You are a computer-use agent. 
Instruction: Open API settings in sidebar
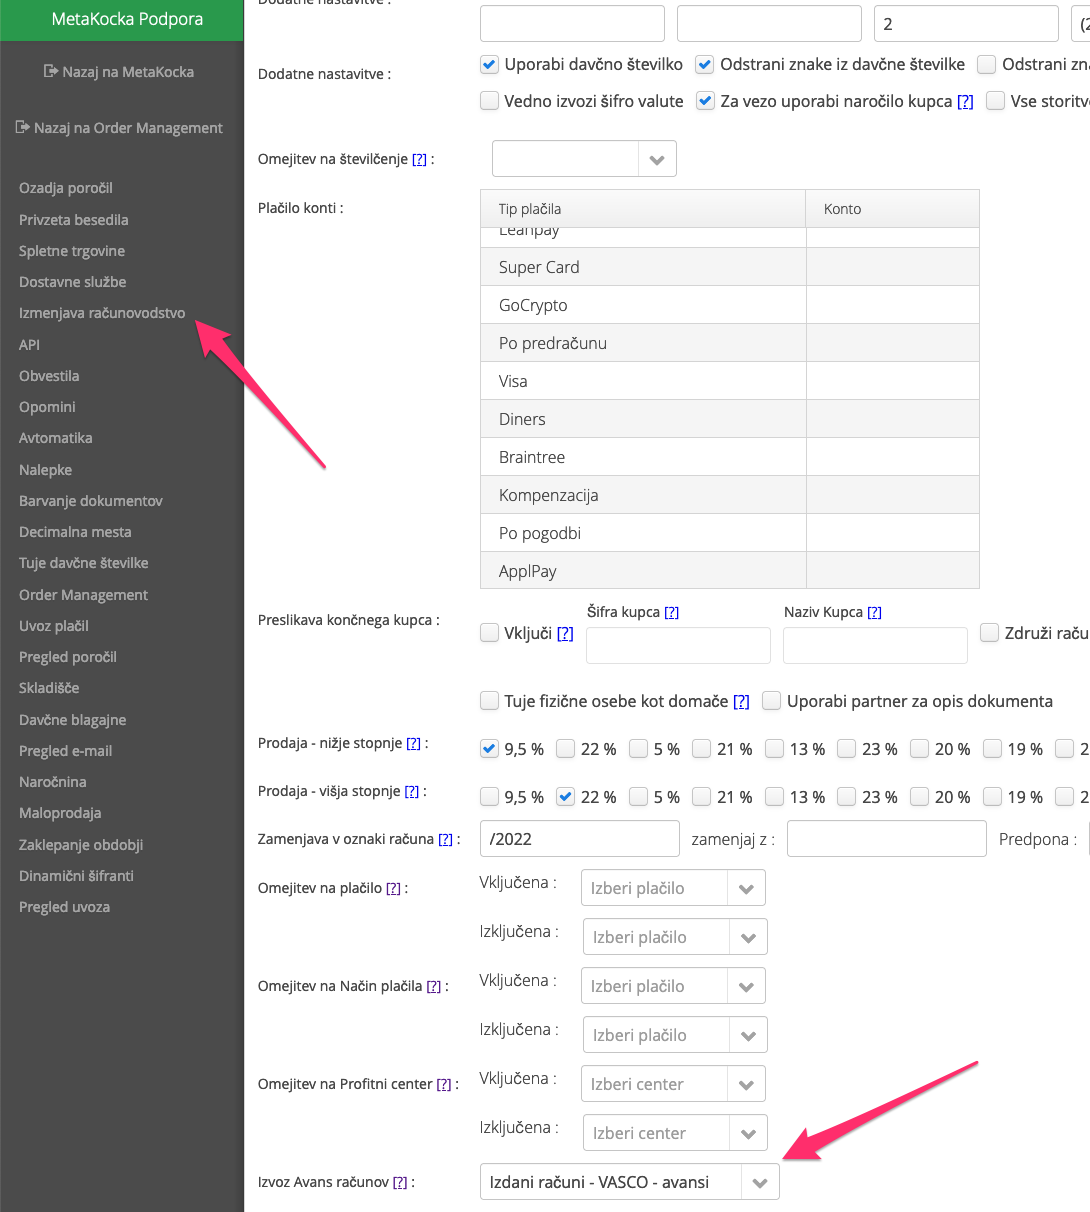(30, 345)
